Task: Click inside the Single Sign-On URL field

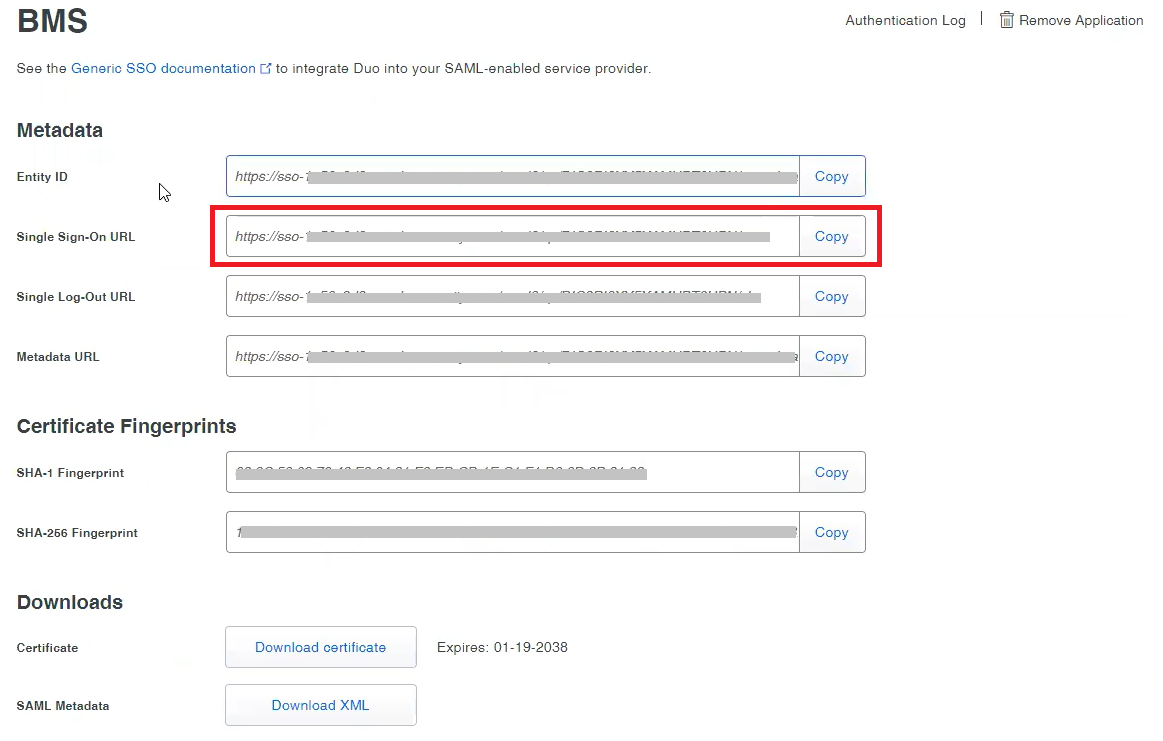Action: (512, 237)
